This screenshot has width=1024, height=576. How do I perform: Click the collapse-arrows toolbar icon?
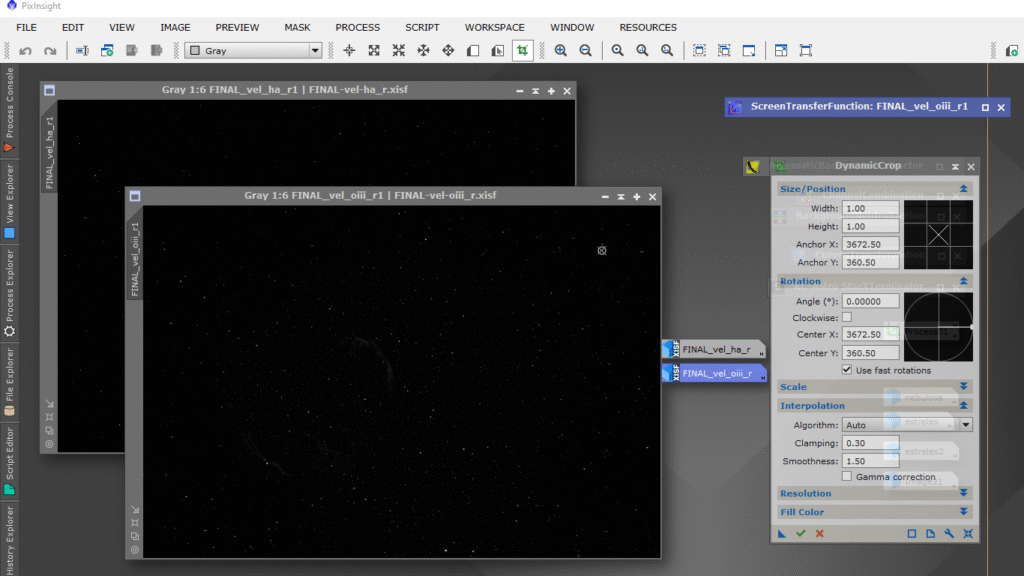pyautogui.click(x=398, y=51)
